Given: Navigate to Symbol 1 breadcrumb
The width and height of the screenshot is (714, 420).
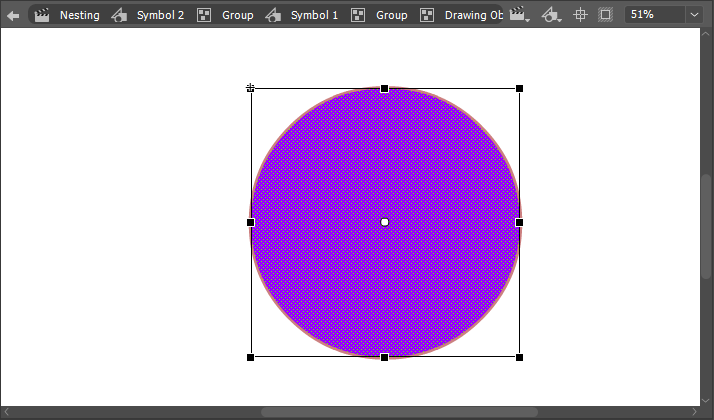Looking at the screenshot, I should [314, 15].
